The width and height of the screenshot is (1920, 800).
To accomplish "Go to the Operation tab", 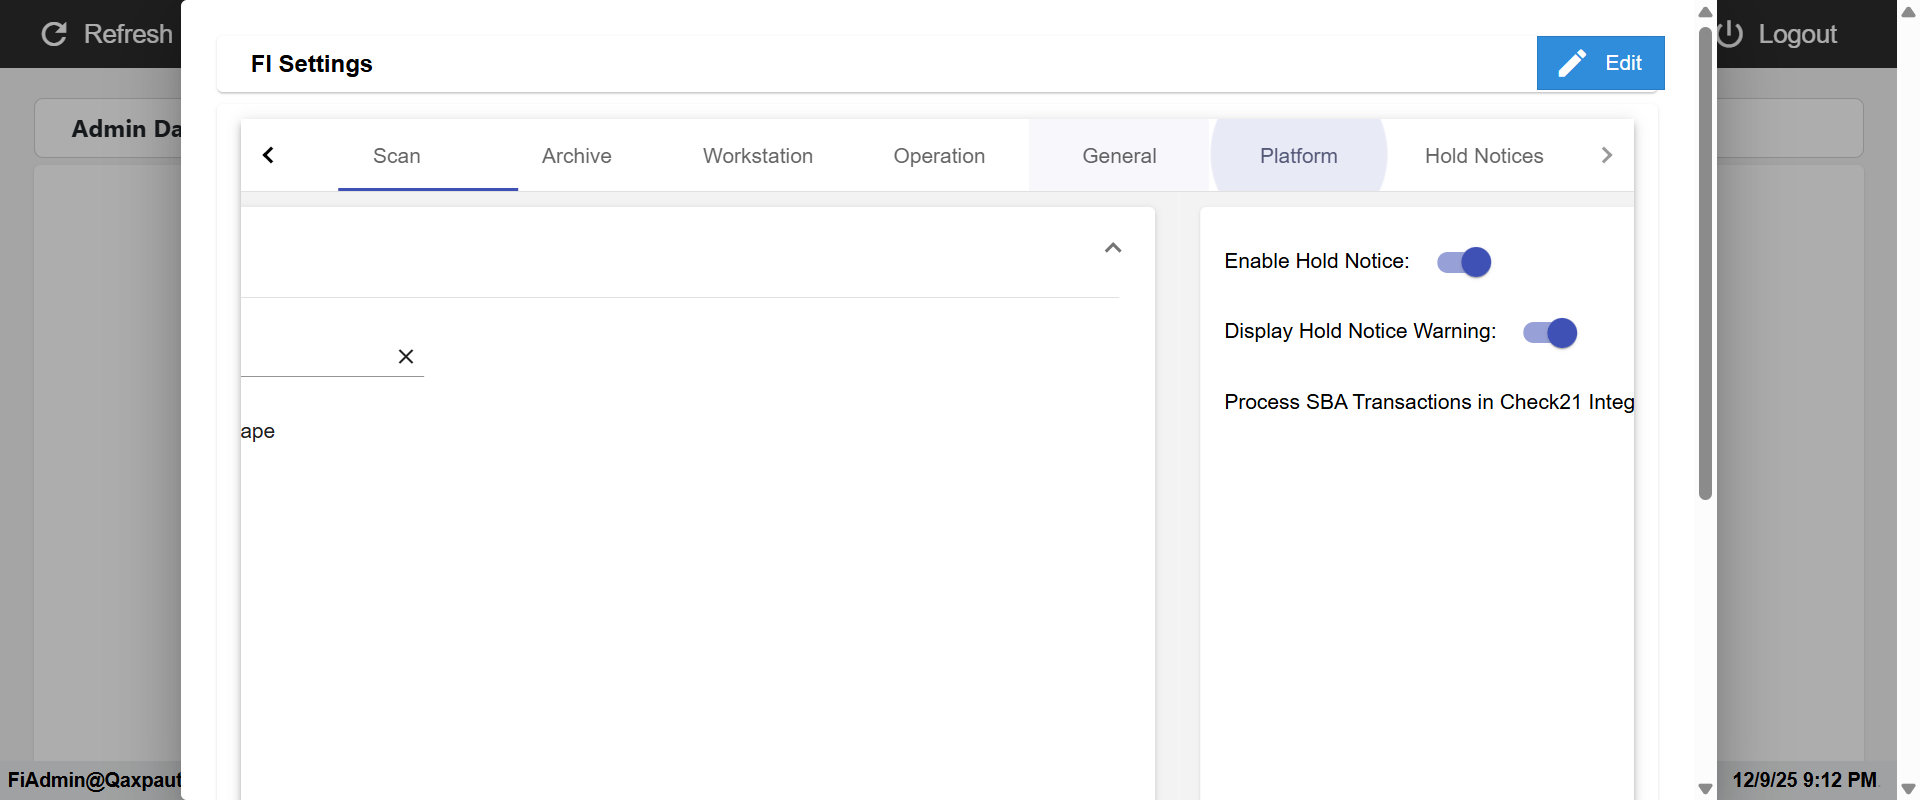I will click(939, 156).
